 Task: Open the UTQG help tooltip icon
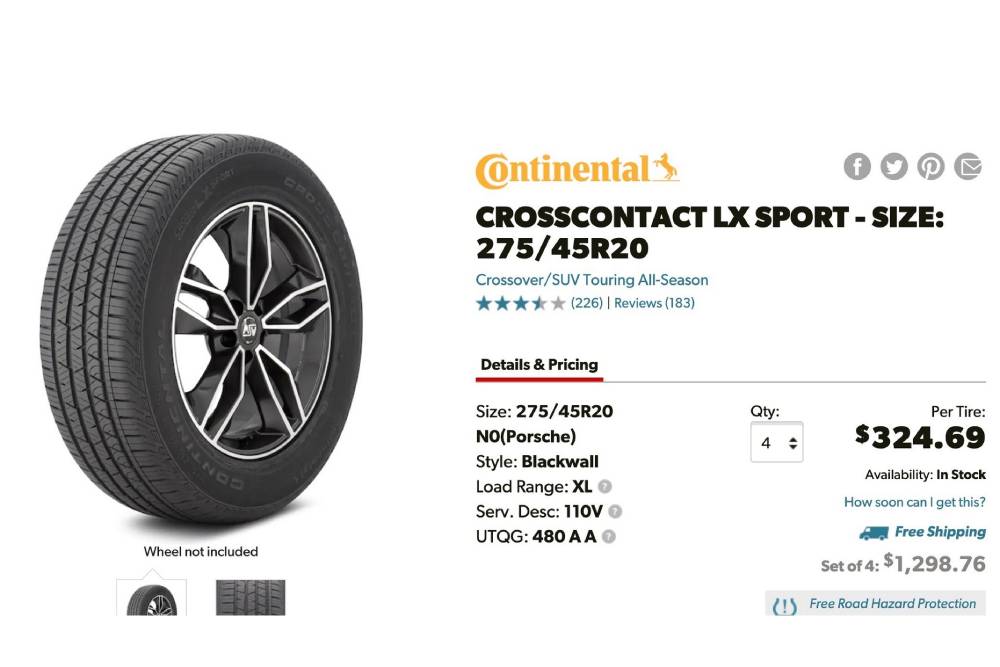tap(607, 535)
